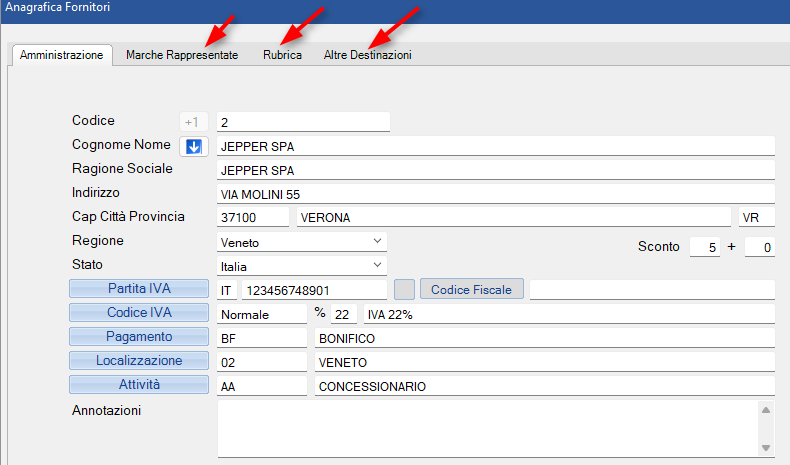Click the blue down-arrow copy name icon
790x465 pixels.
tap(194, 146)
